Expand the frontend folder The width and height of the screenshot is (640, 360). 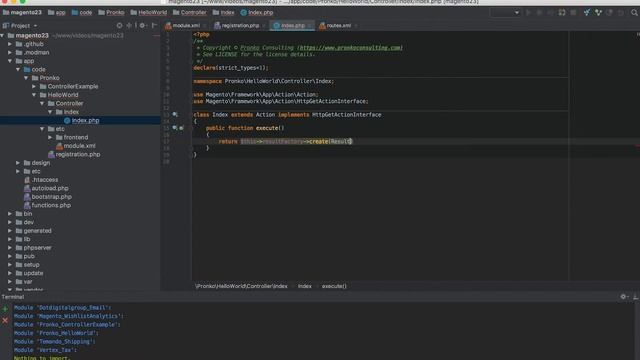pyautogui.click(x=51, y=138)
